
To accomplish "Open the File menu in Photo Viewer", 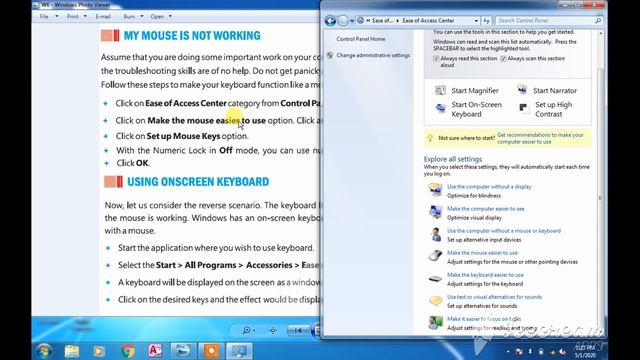I will (44, 16).
